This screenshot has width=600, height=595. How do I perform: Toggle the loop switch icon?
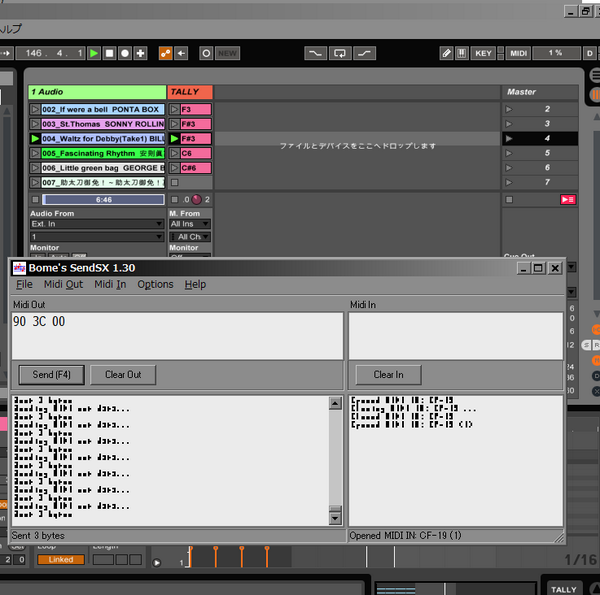340,53
